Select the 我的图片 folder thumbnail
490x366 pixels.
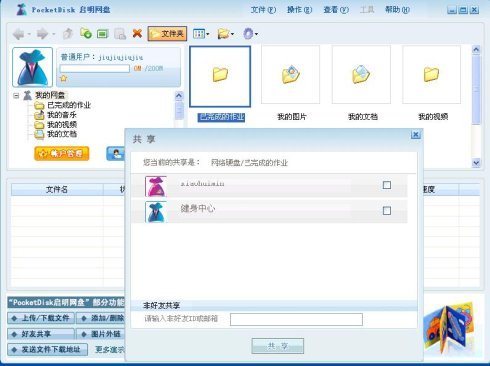point(290,75)
